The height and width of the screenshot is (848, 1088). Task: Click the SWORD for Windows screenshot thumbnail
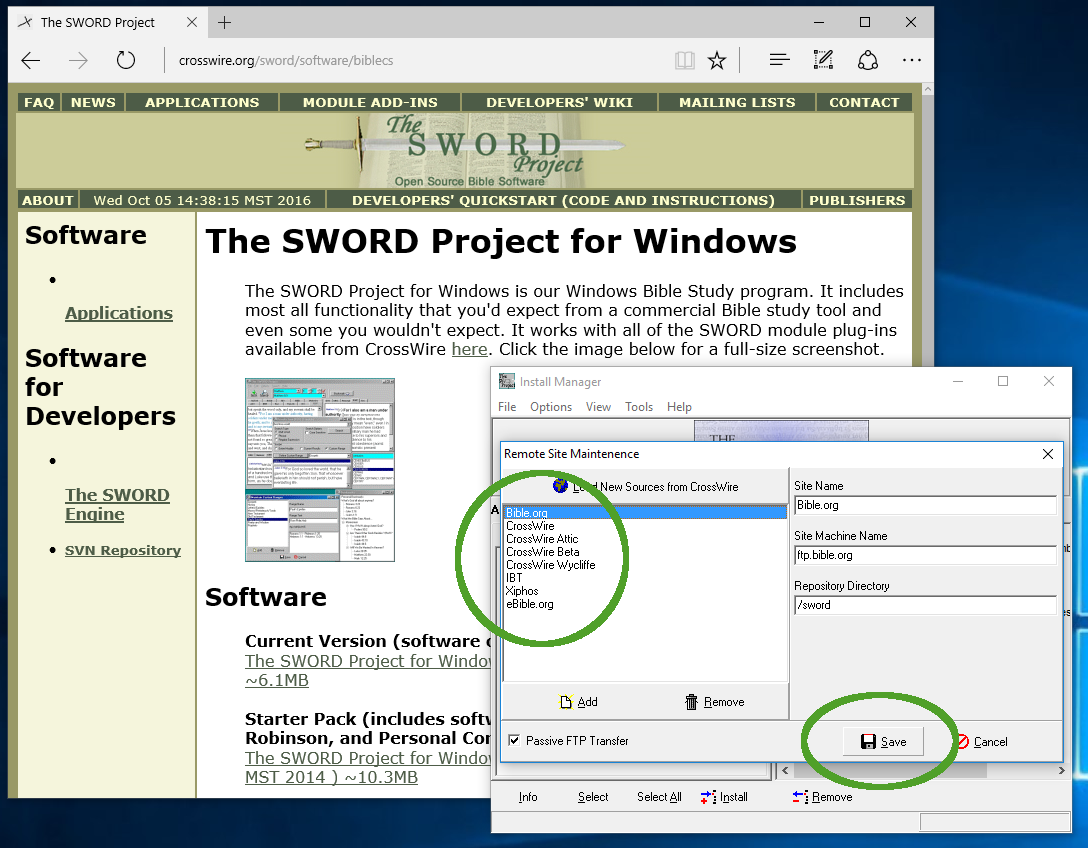320,470
